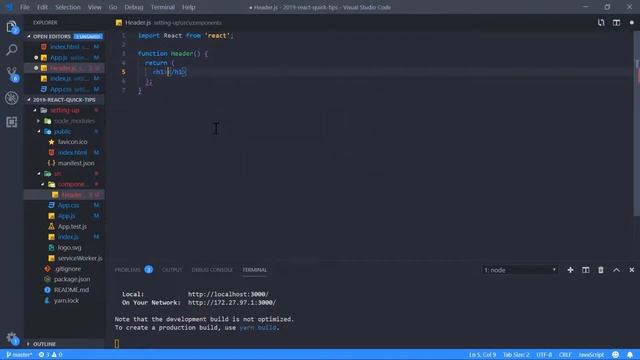
Task: Follow the 172.27.97.1:3000 network link
Action: [x=232, y=302]
